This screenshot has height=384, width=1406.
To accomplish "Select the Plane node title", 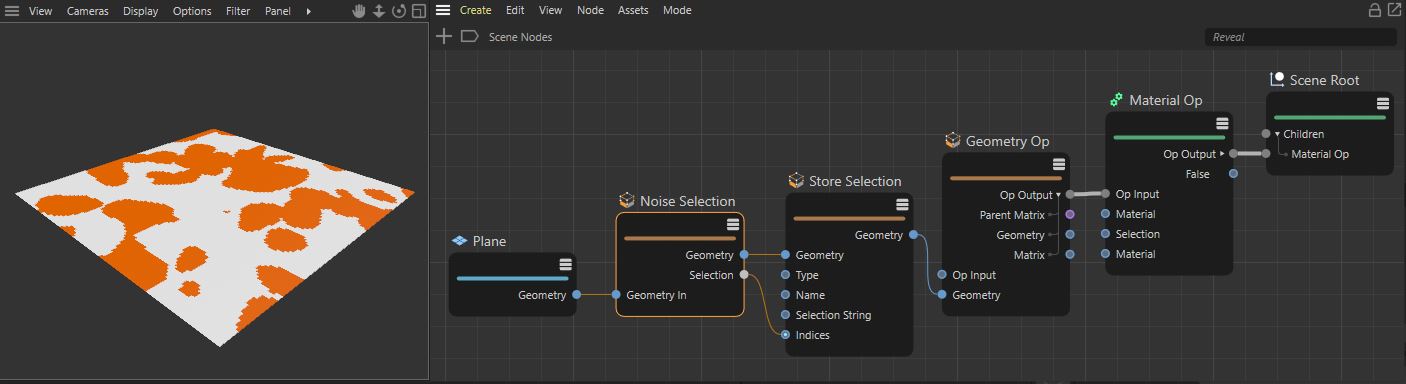I will (489, 242).
